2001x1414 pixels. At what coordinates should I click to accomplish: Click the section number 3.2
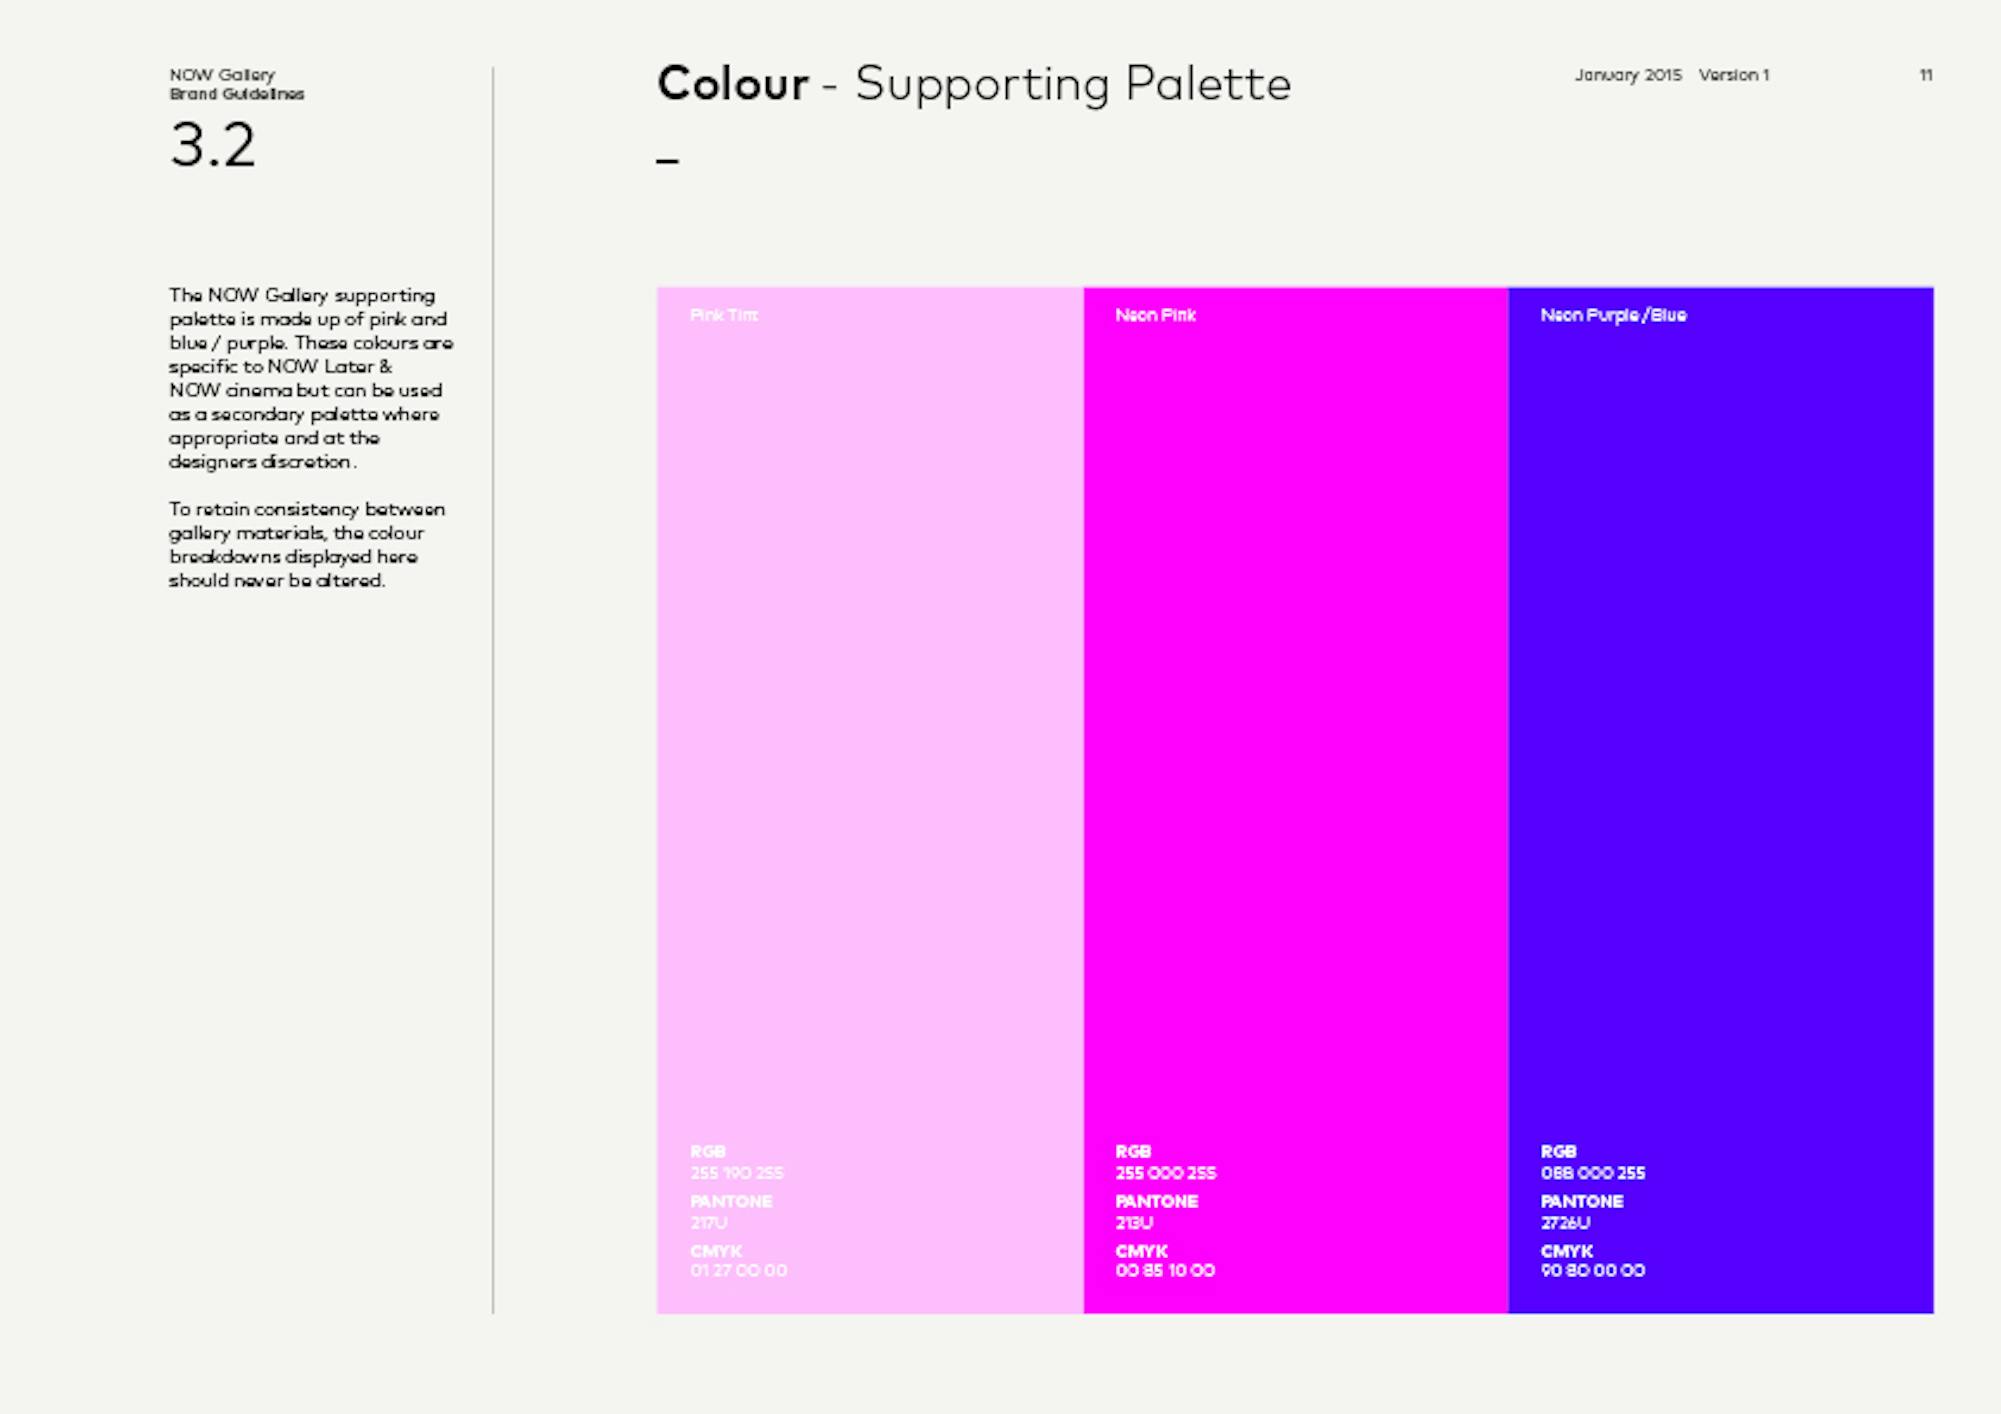click(x=213, y=146)
